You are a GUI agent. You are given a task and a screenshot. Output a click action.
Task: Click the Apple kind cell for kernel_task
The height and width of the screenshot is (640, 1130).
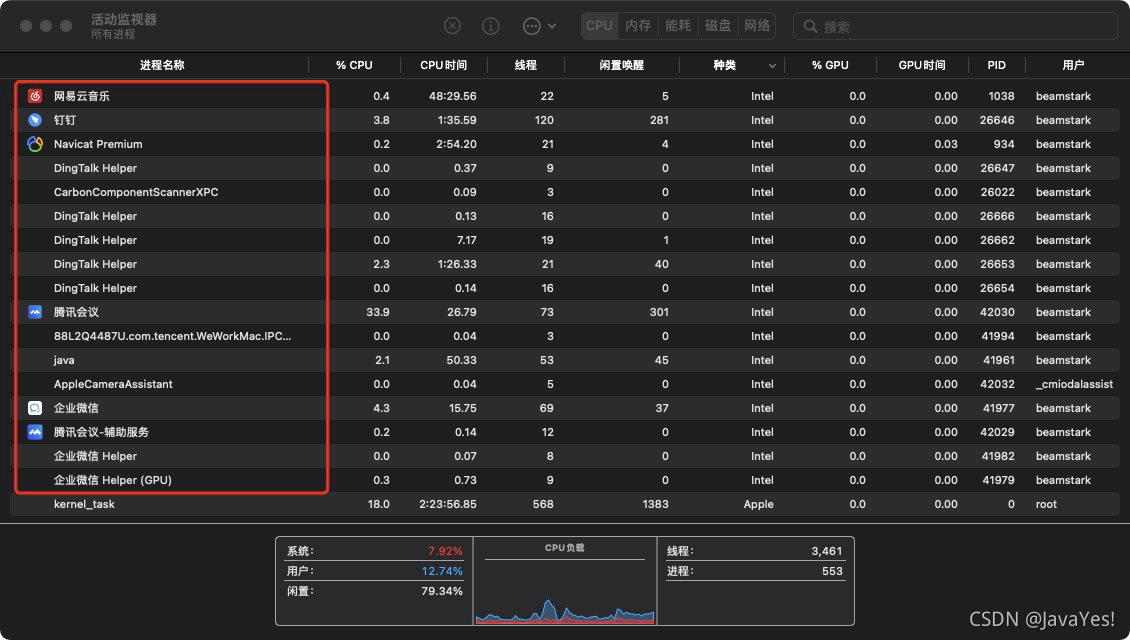758,504
